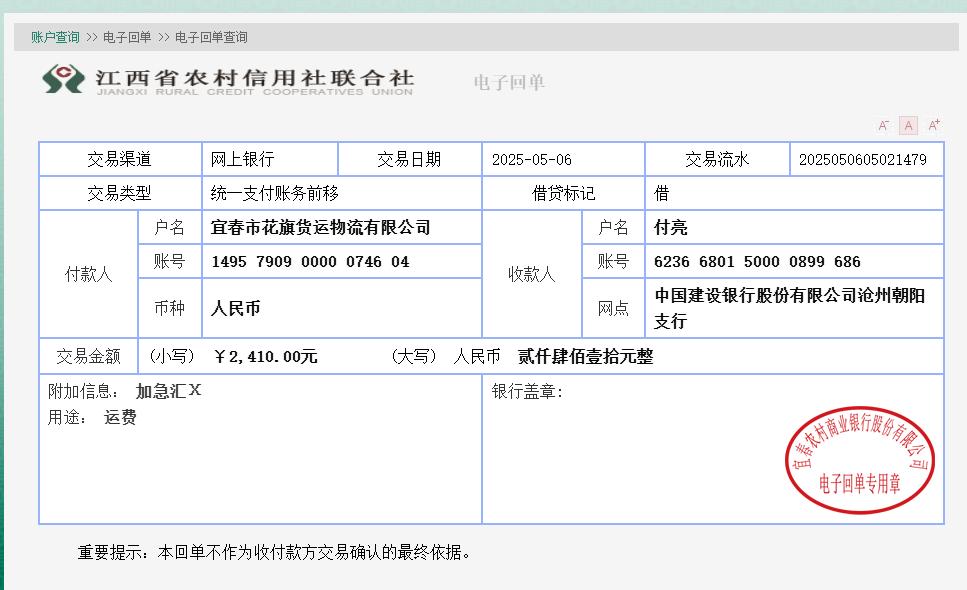Click the 交易类型 label cell
The height and width of the screenshot is (590, 967).
coord(120,194)
